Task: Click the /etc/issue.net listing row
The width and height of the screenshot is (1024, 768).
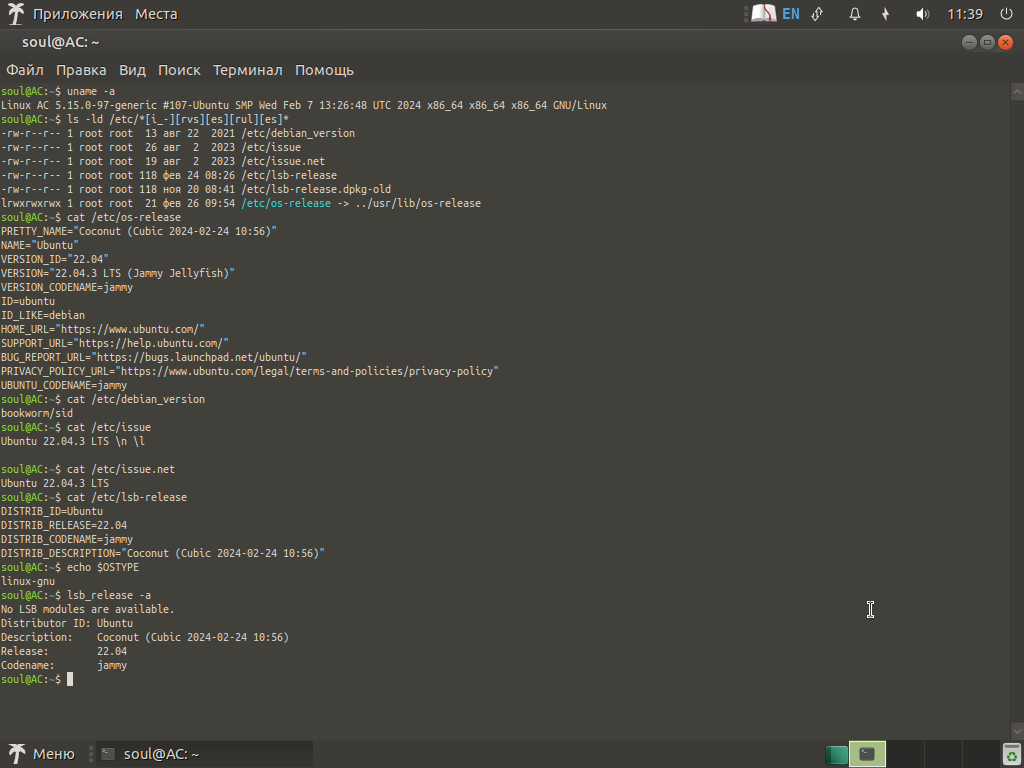Action: click(163, 161)
